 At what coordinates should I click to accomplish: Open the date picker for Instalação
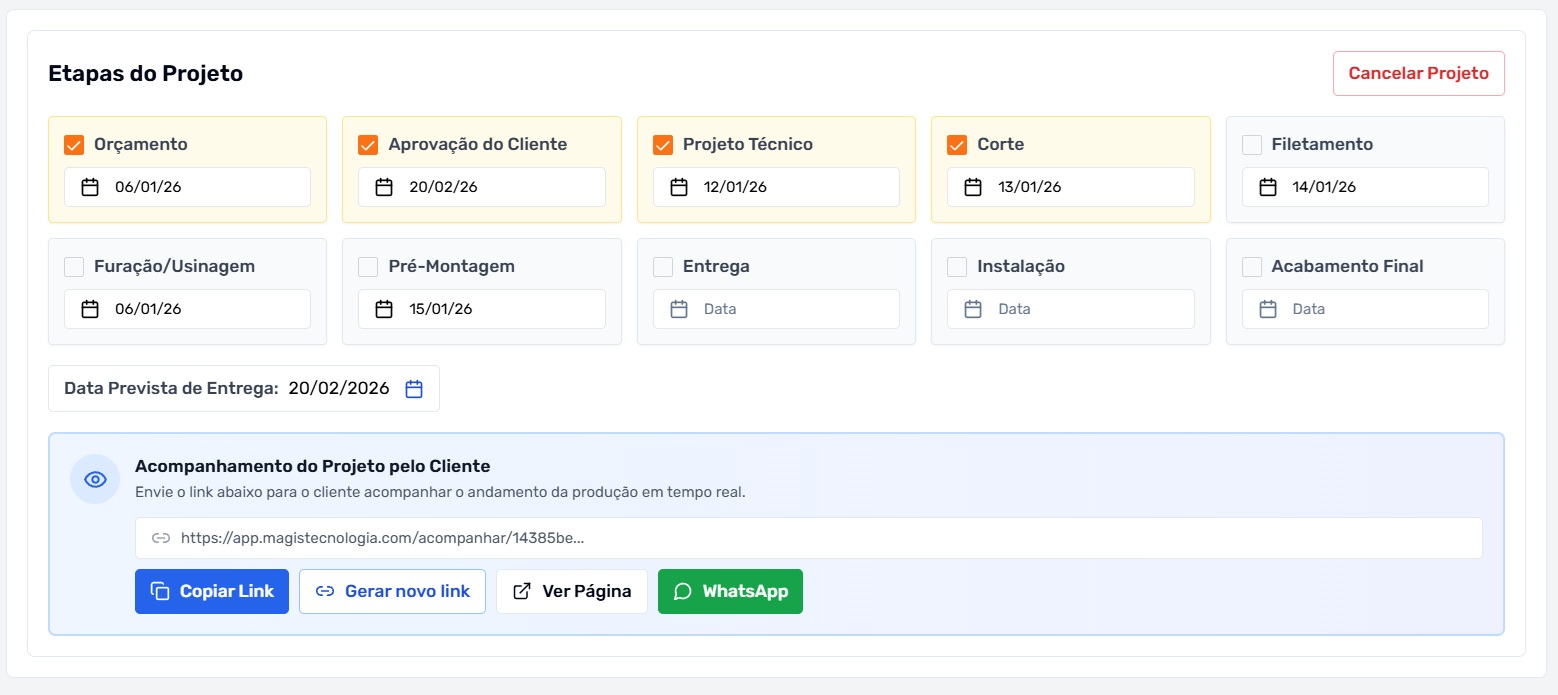coord(972,309)
